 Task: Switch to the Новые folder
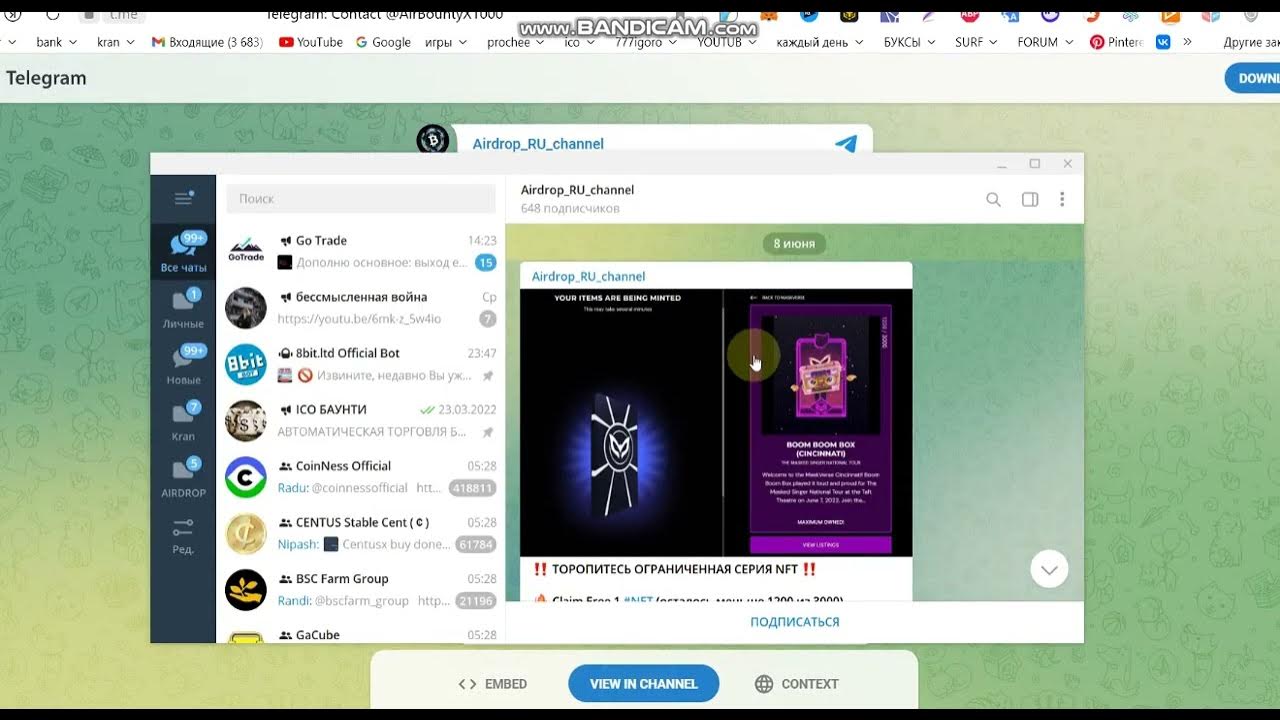click(x=183, y=364)
